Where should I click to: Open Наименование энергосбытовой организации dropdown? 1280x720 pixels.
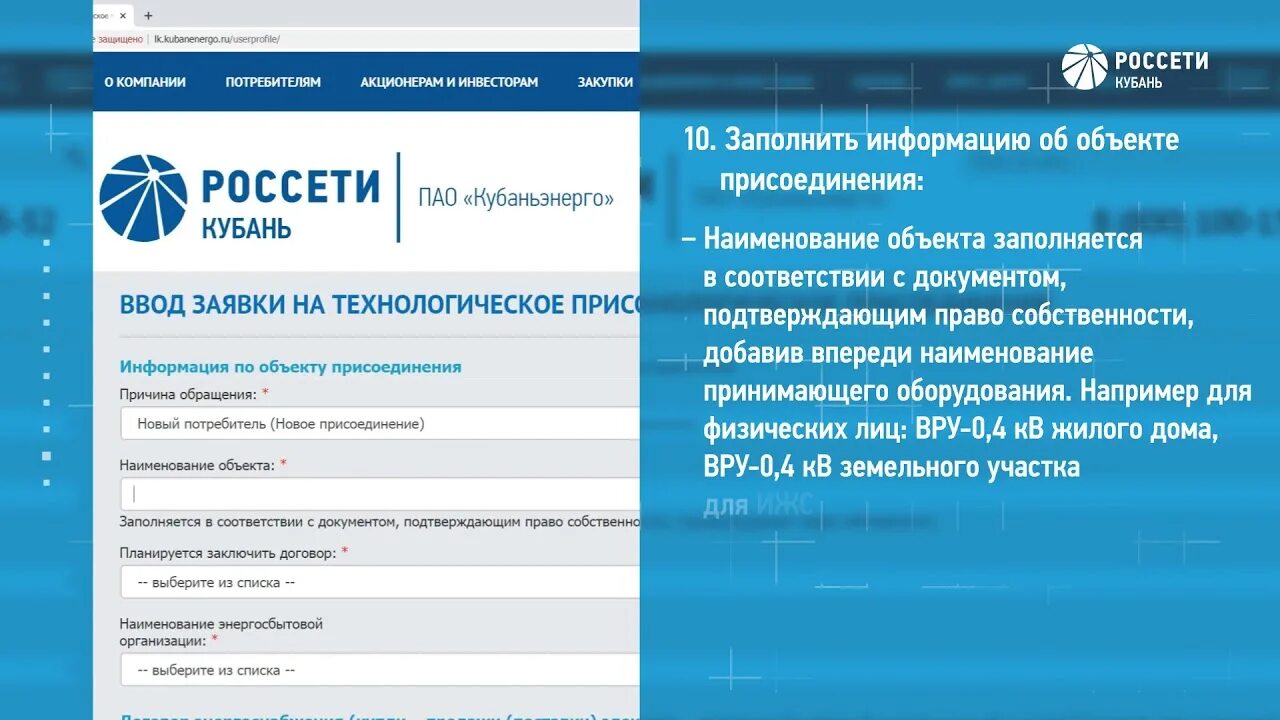pyautogui.click(x=379, y=670)
